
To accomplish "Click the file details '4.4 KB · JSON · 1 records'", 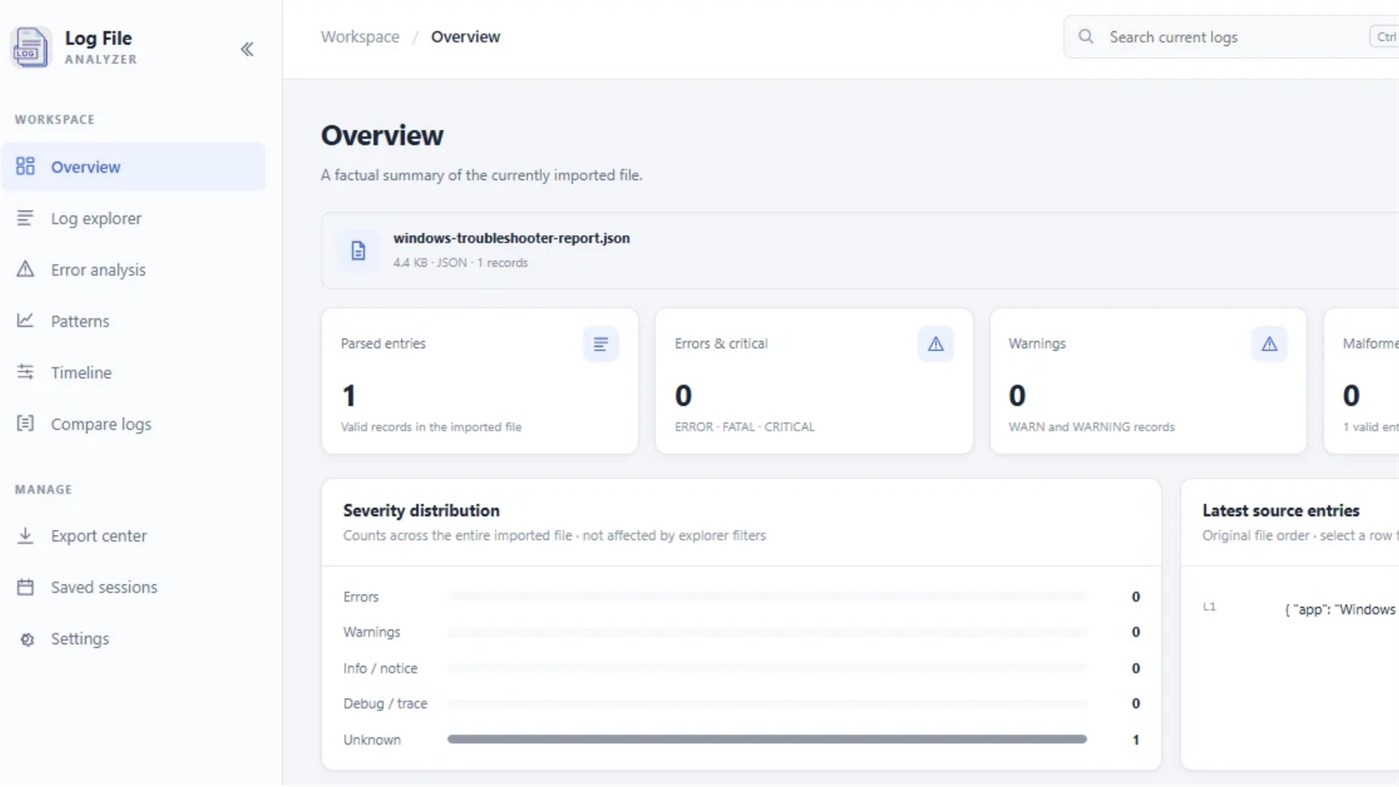I will [460, 262].
